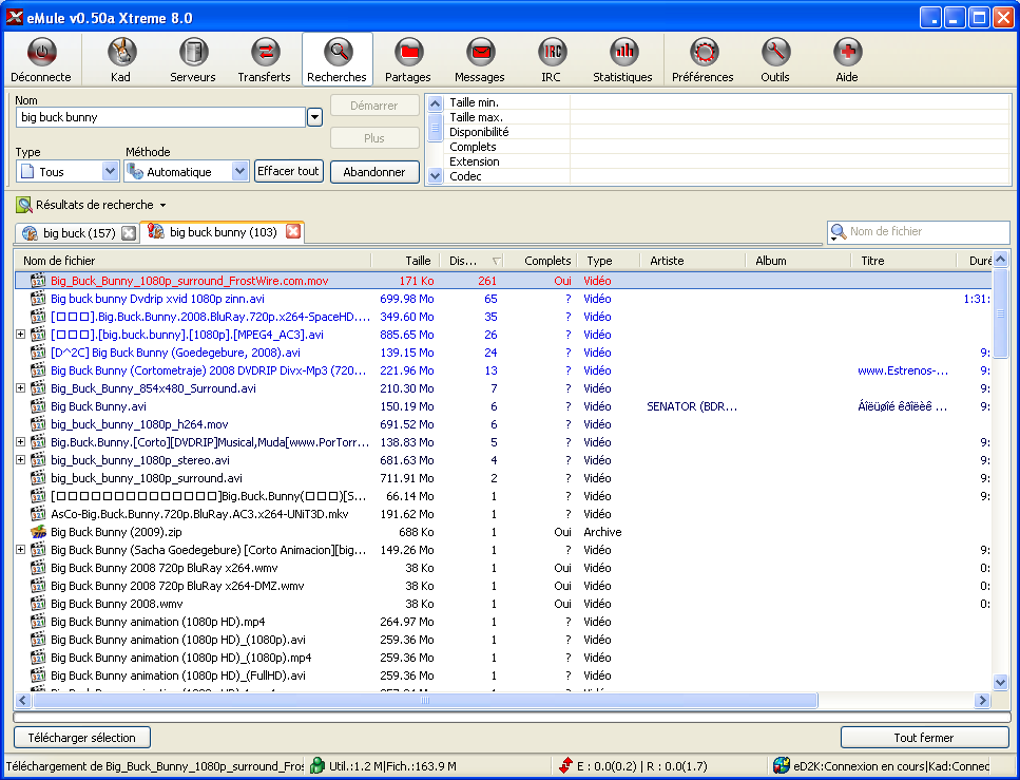Switch to the 'big buck (157)' results tab
This screenshot has height=780, width=1020.
(x=77, y=233)
